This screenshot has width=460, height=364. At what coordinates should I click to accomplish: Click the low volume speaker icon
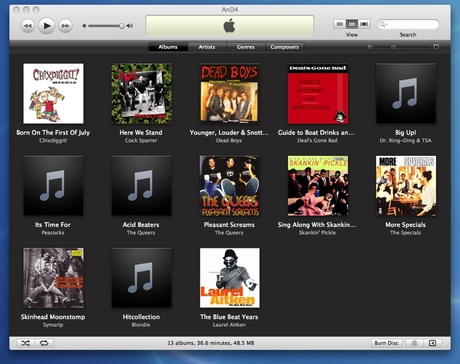[x=85, y=26]
